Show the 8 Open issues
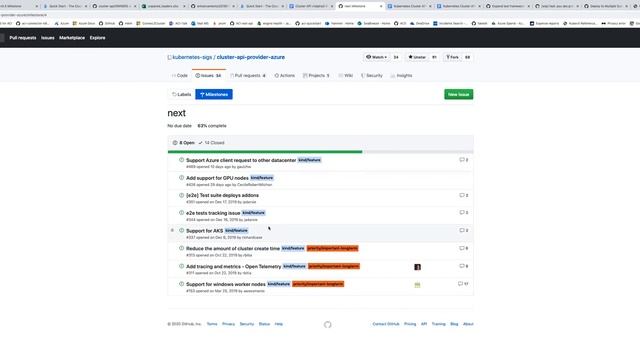 coord(184,143)
